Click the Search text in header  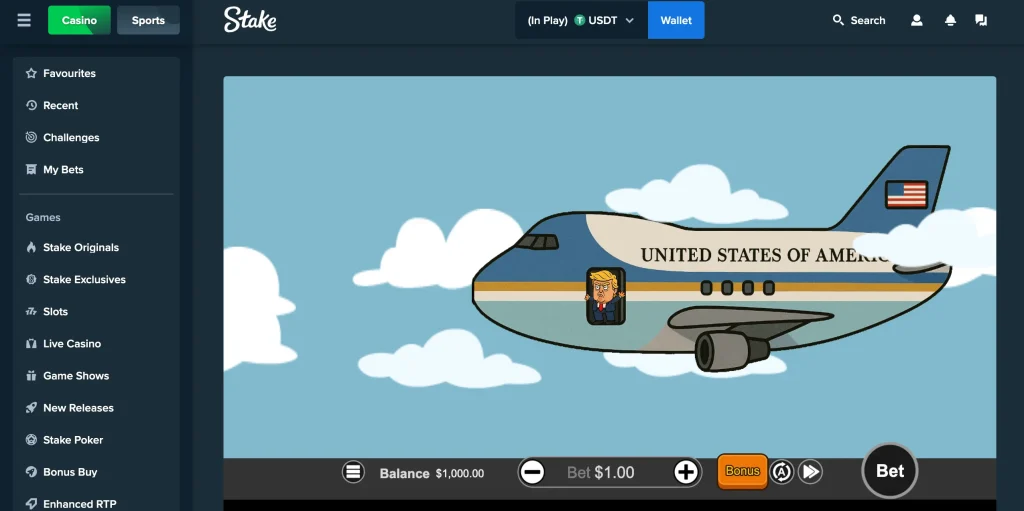(x=868, y=20)
